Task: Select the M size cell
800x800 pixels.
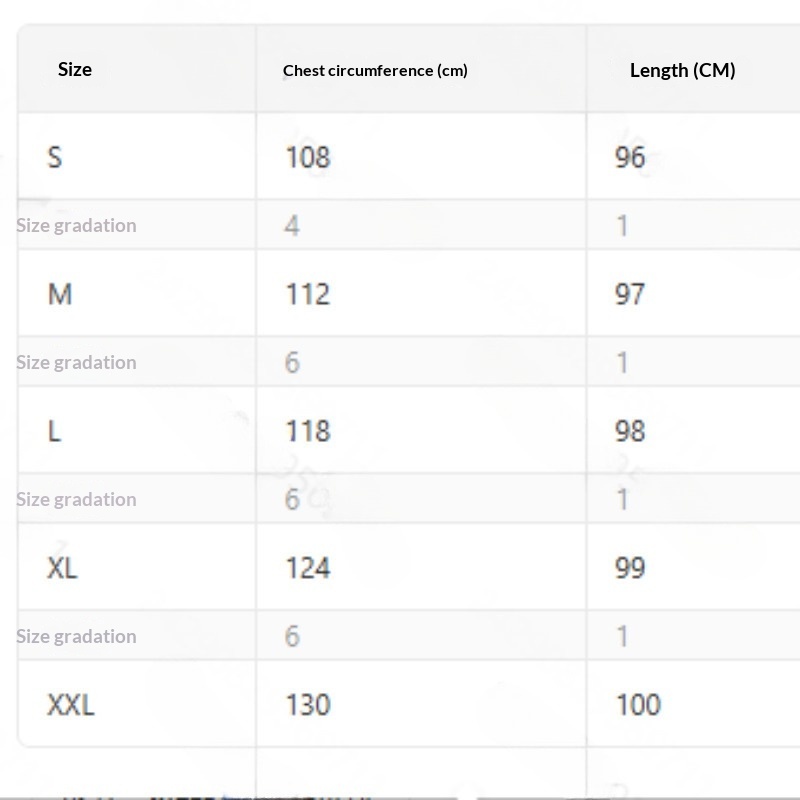Action: (x=60, y=294)
